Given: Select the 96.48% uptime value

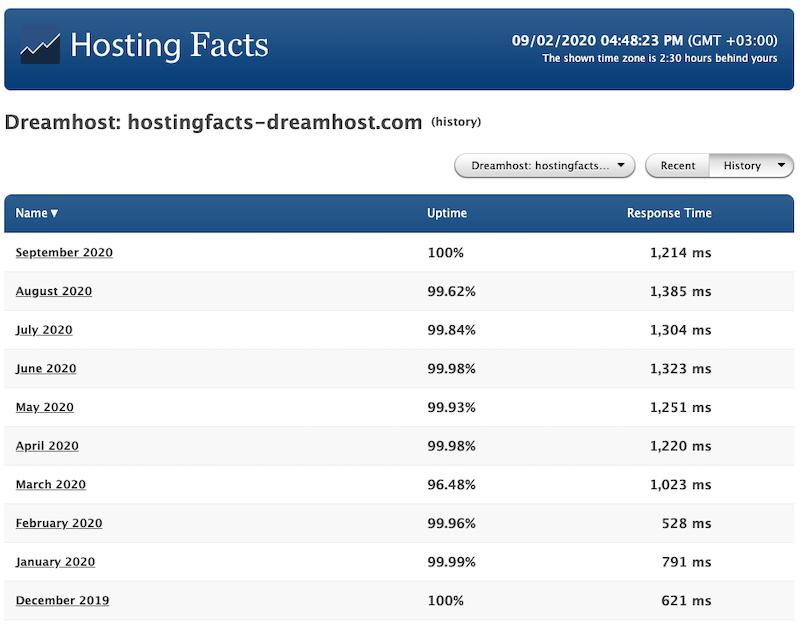Looking at the screenshot, I should (452, 484).
